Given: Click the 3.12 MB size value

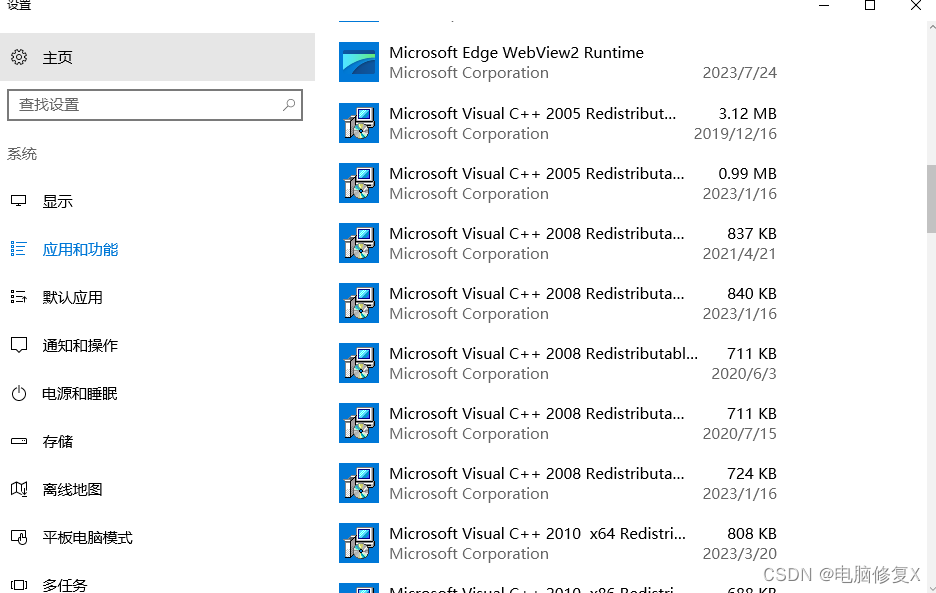Looking at the screenshot, I should tap(747, 113).
